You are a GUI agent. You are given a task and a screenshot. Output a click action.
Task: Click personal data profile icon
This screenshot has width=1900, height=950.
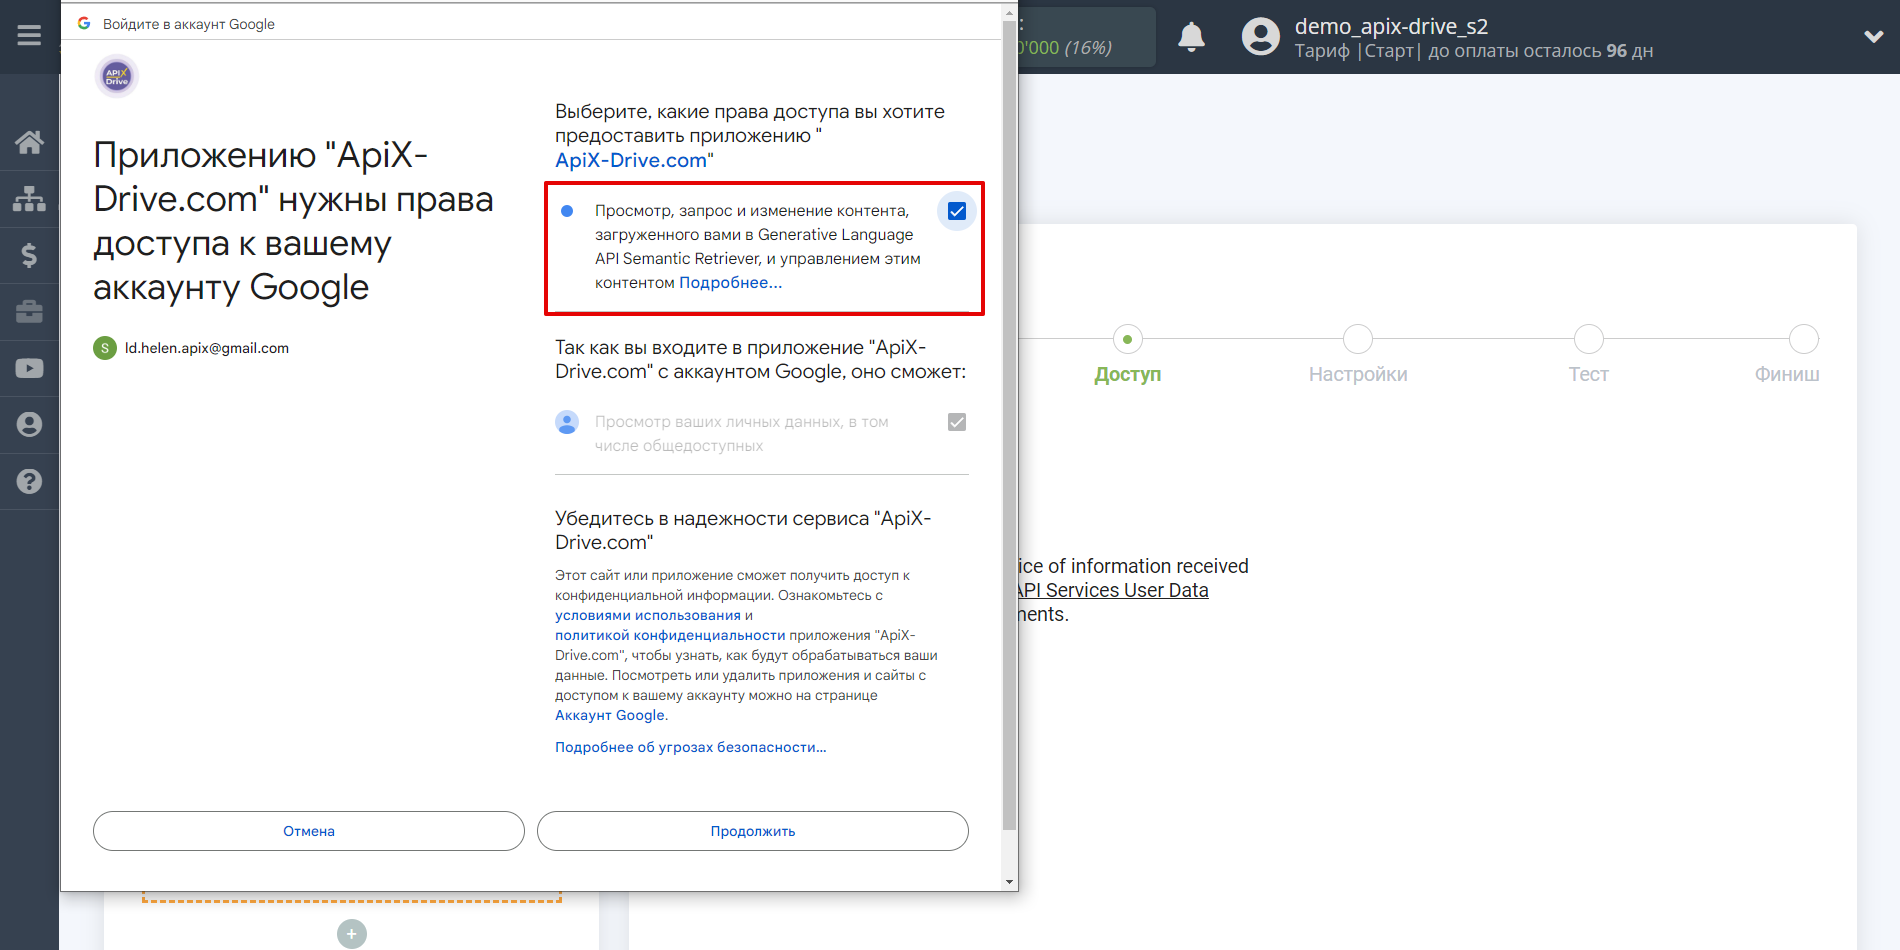[x=567, y=422]
